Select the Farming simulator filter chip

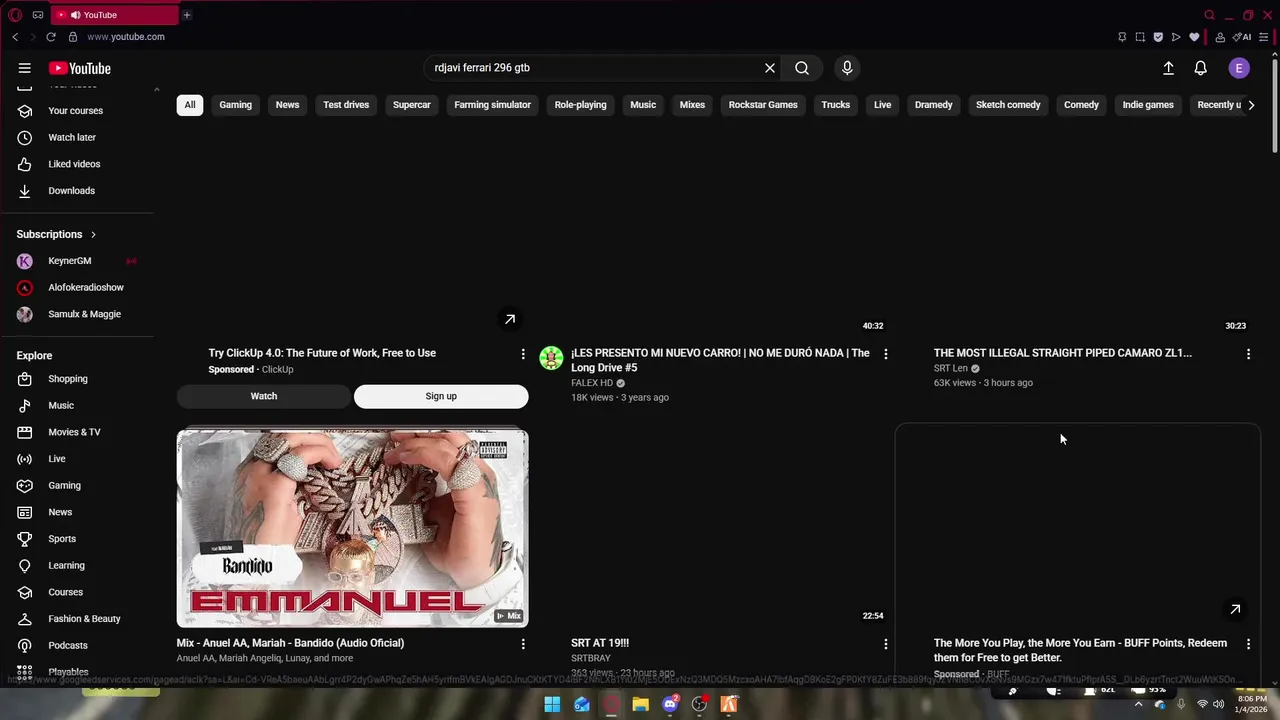click(x=492, y=105)
